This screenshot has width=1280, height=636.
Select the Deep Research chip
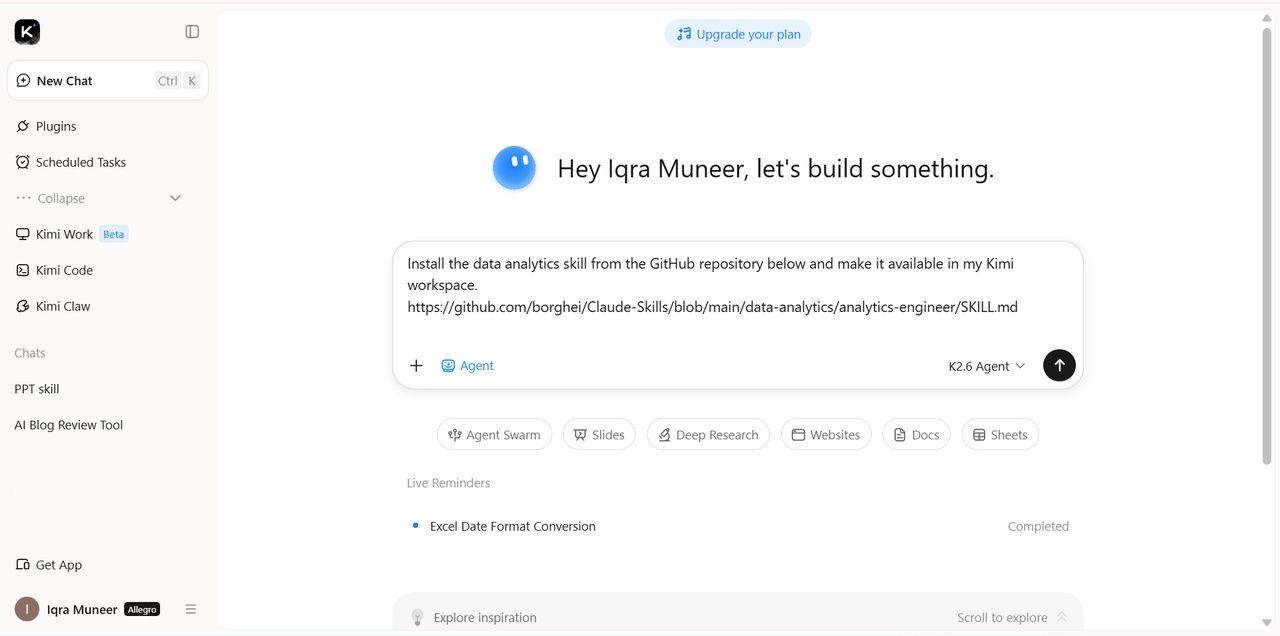708,435
